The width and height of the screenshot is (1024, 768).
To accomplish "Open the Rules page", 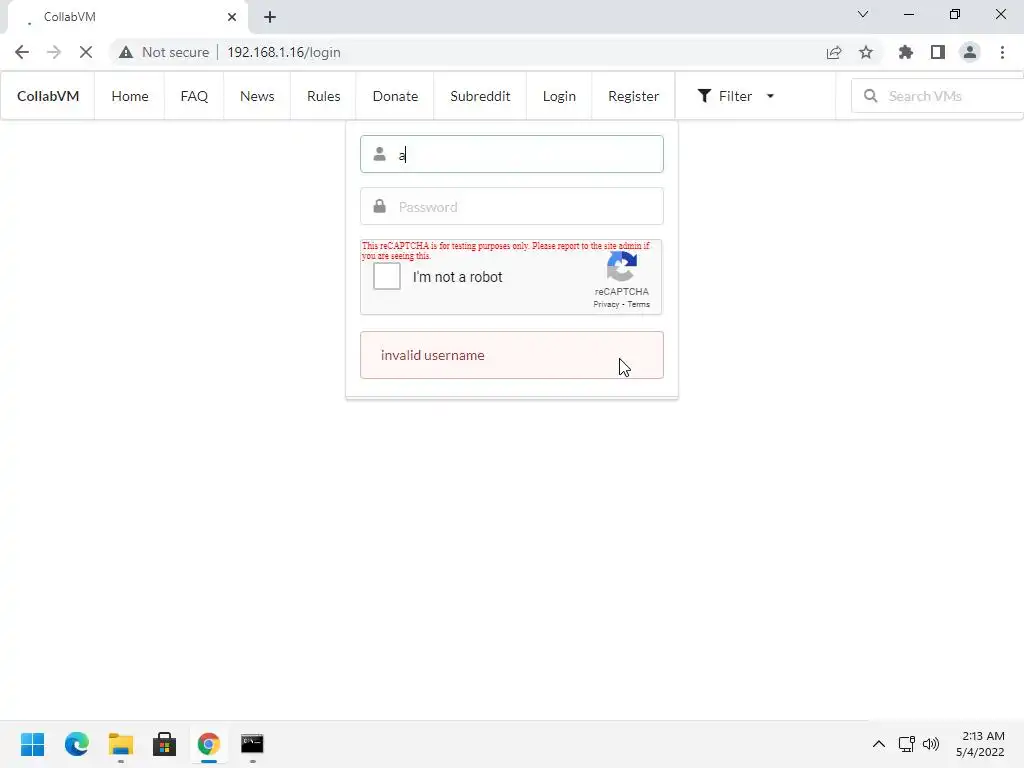I will [324, 96].
